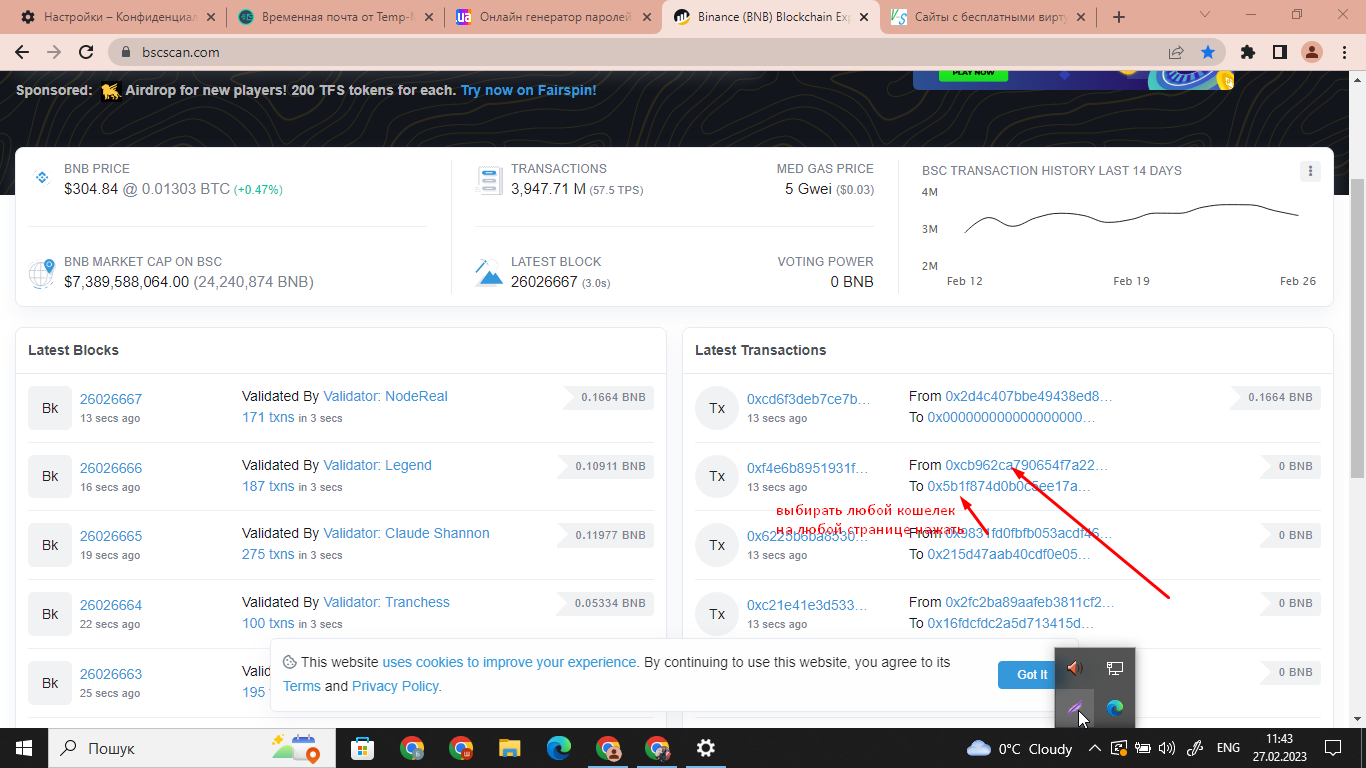Open the notification center icon
Viewport: 1366px width, 768px height.
(1332, 747)
